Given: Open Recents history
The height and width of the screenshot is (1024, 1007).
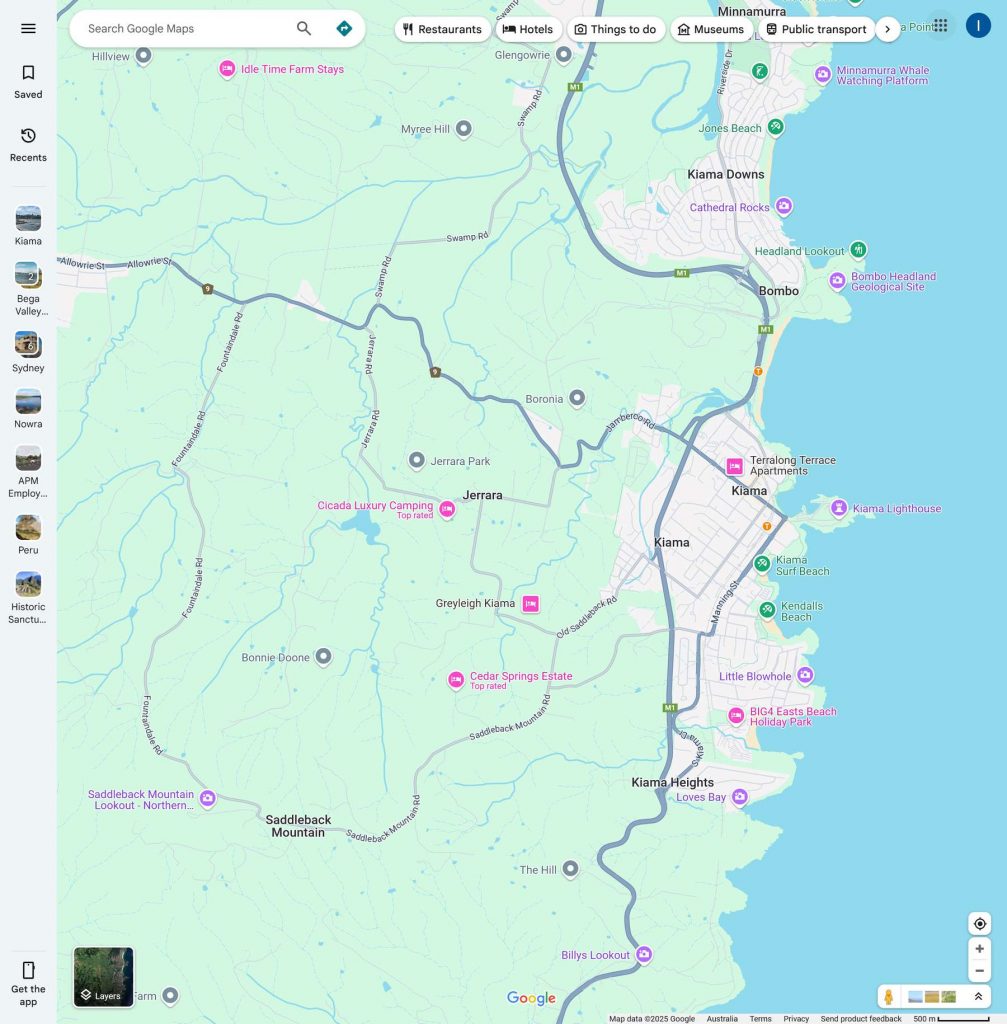Looking at the screenshot, I should (x=28, y=145).
